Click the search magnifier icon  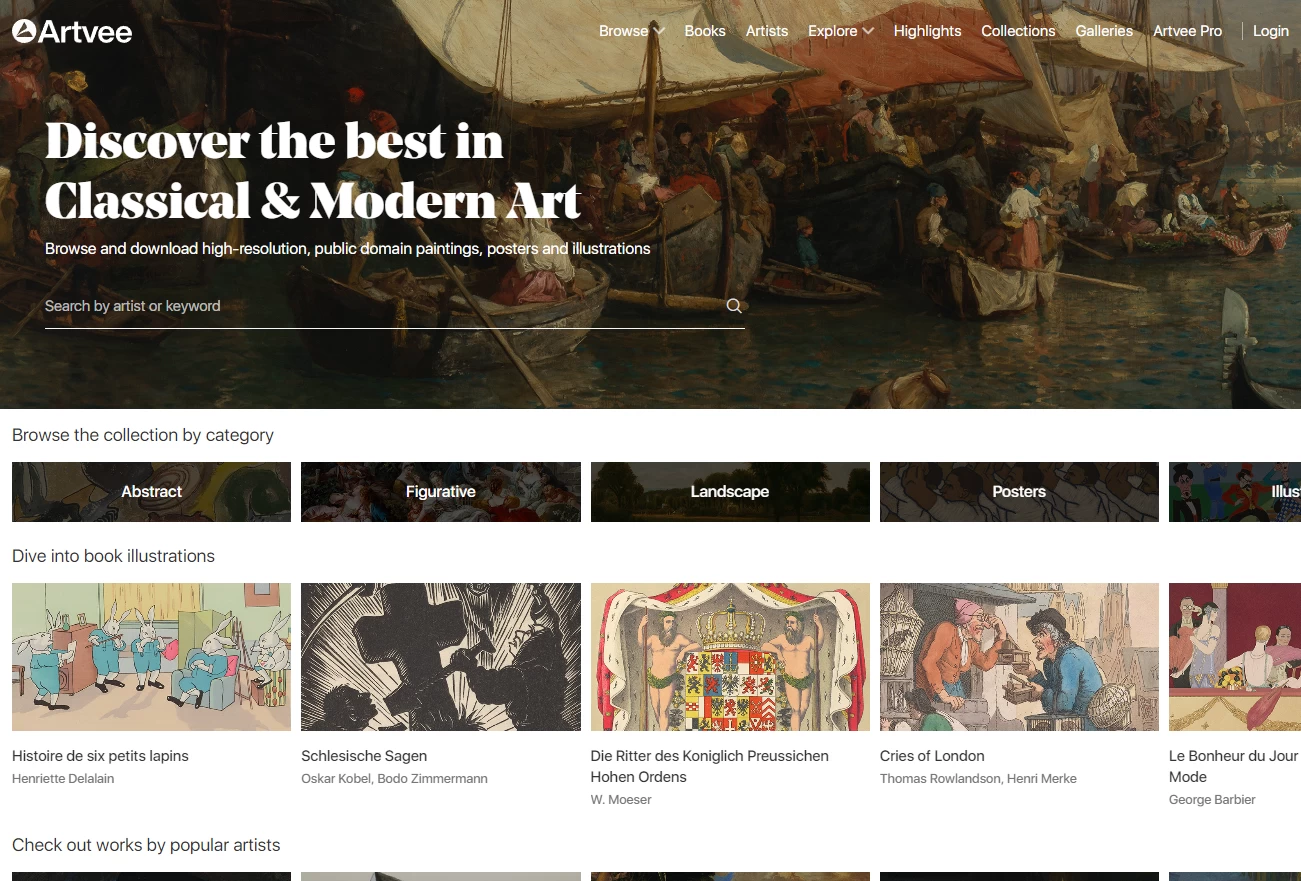pos(734,306)
